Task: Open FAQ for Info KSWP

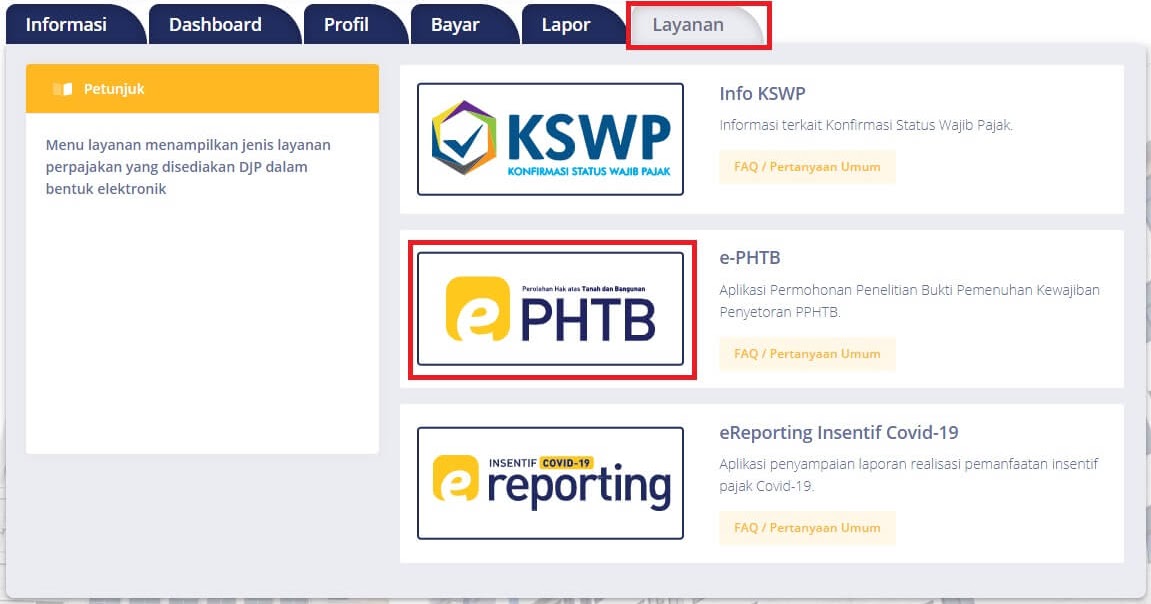Action: click(x=807, y=167)
